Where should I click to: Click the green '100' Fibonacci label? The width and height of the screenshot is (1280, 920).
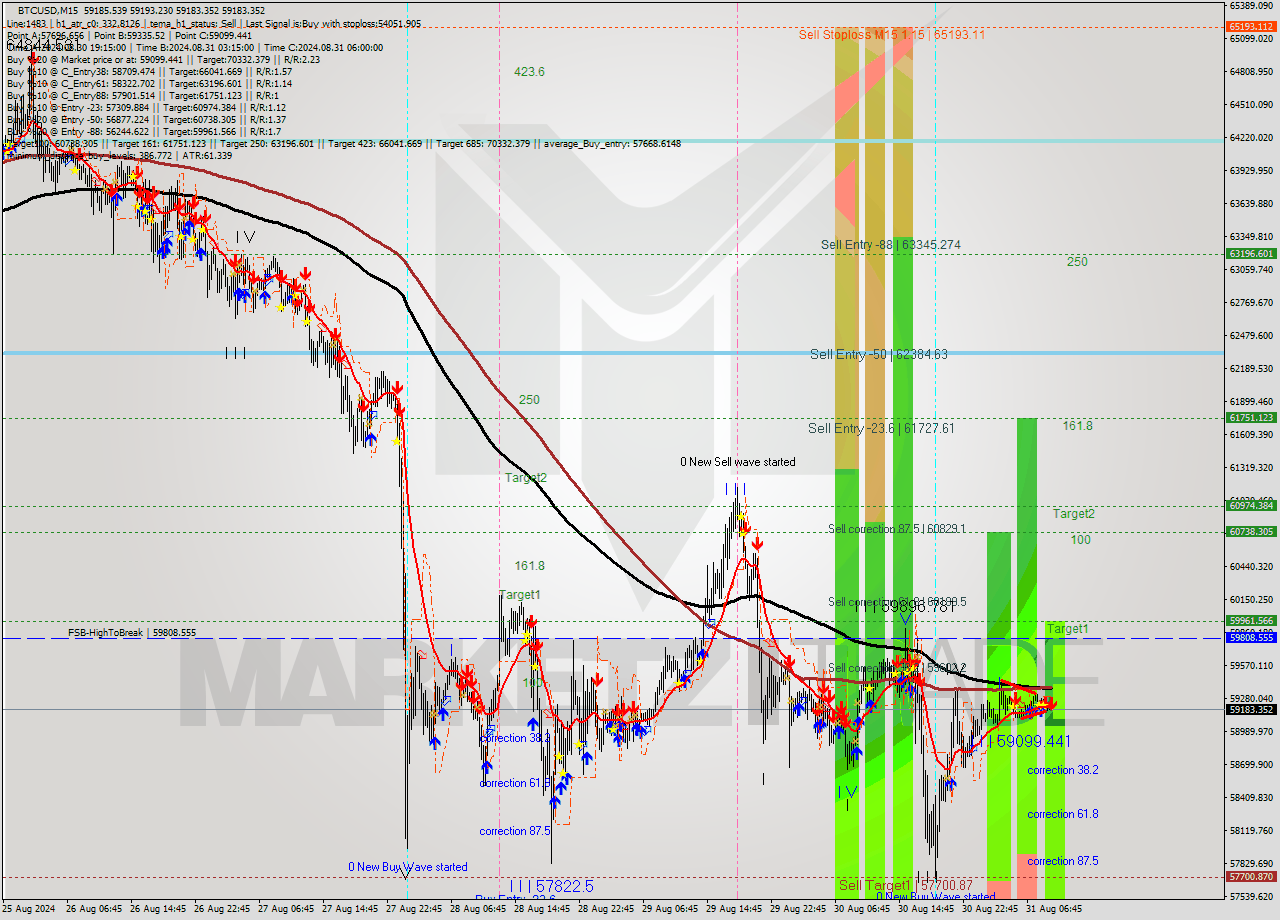pyautogui.click(x=1081, y=539)
